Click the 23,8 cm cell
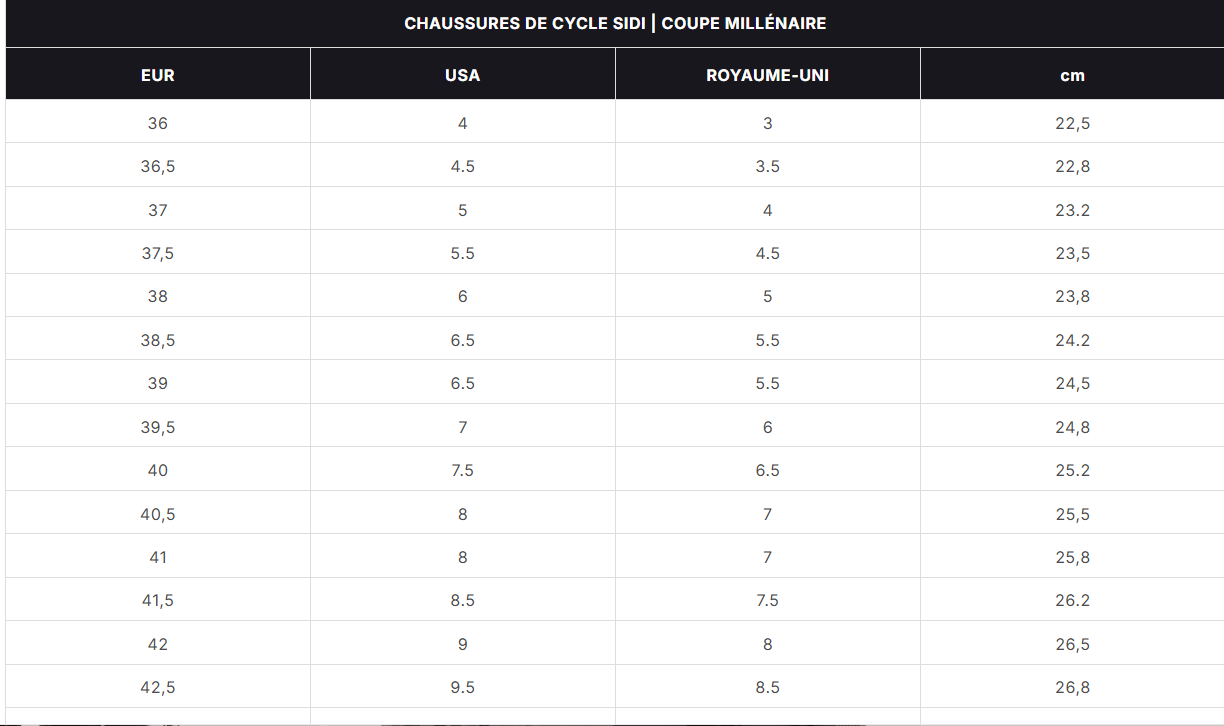Image resolution: width=1224 pixels, height=726 pixels. coord(1072,296)
